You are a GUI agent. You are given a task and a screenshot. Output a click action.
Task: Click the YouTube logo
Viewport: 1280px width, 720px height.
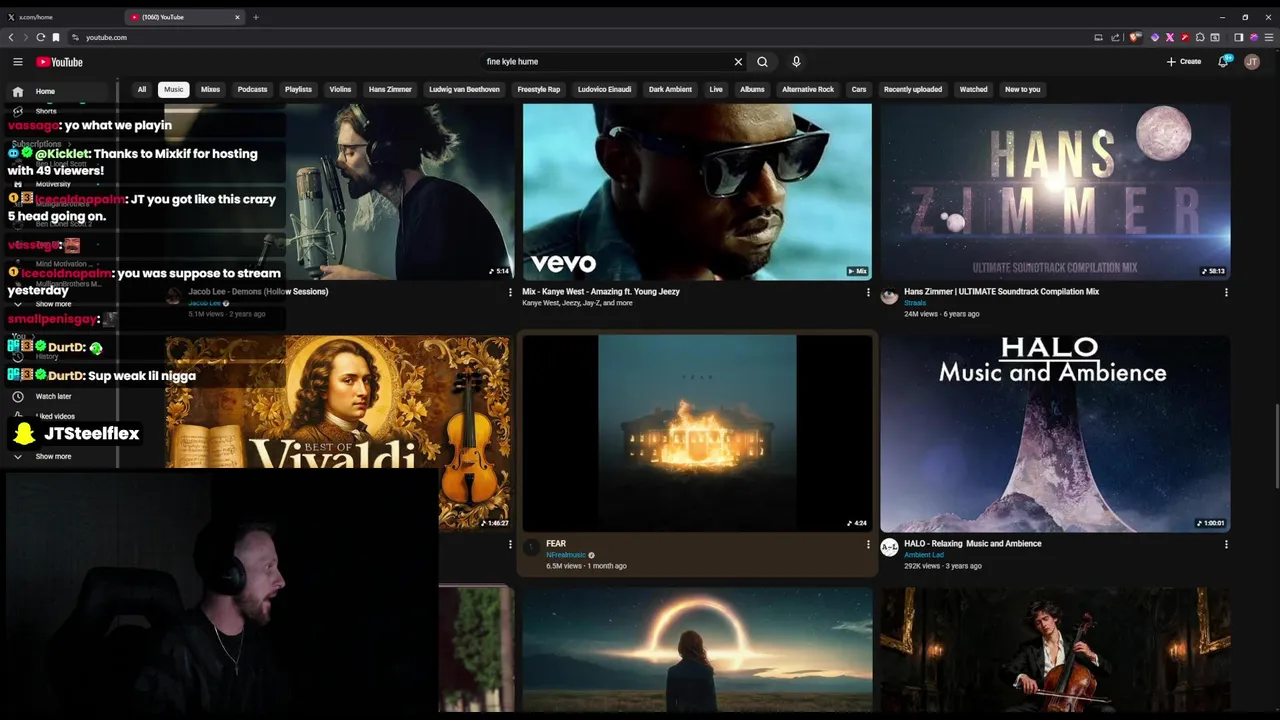tap(59, 62)
